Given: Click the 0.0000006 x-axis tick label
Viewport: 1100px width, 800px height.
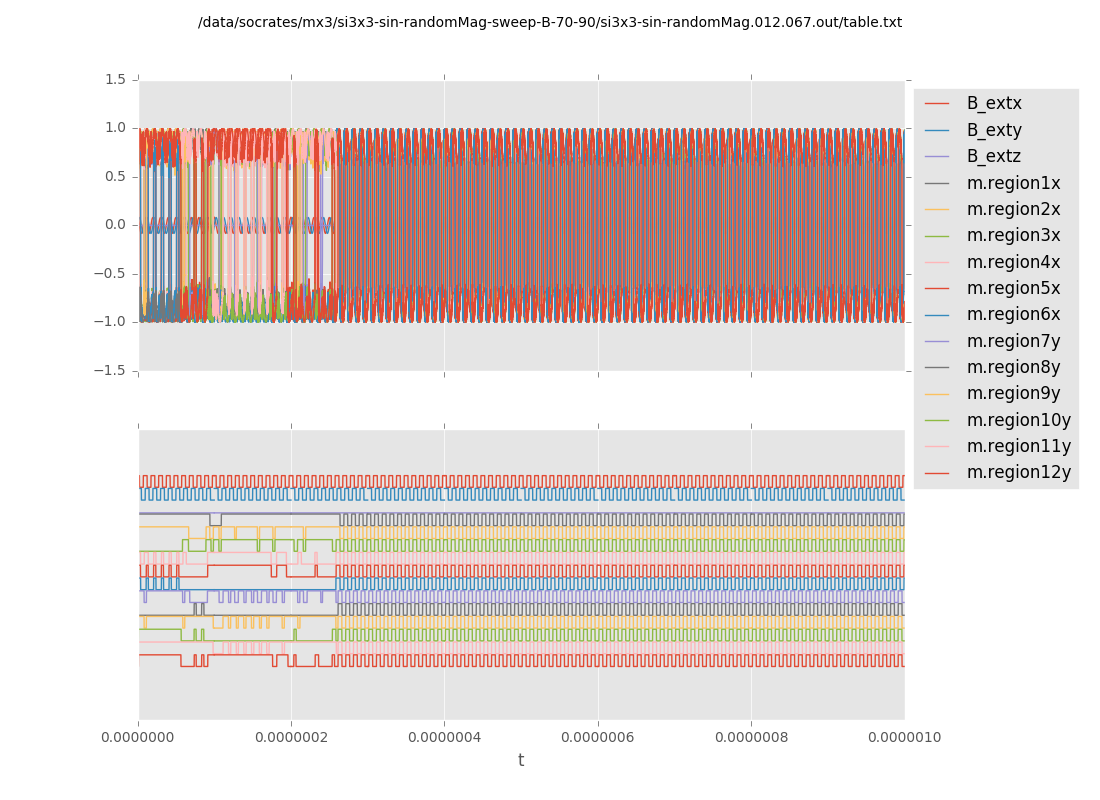Looking at the screenshot, I should coord(598,737).
